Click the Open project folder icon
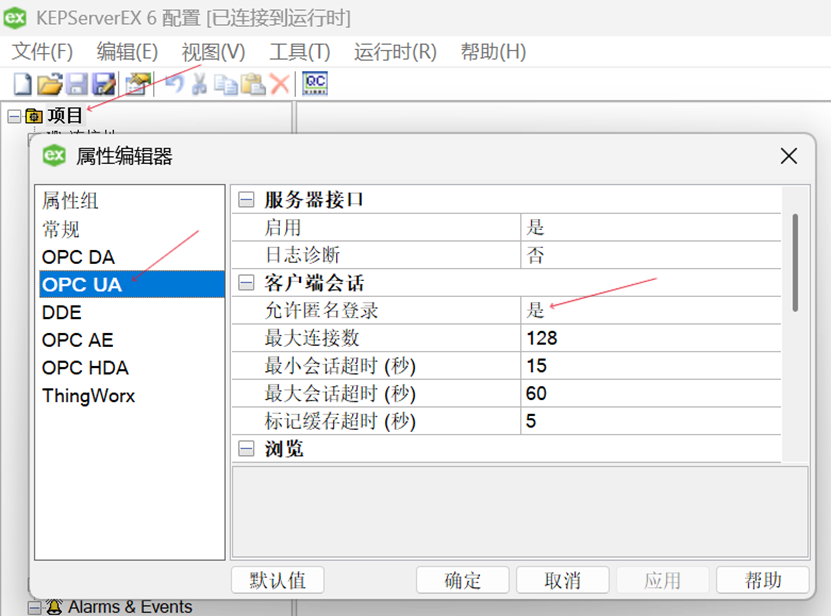This screenshot has height=616, width=831. click(x=50, y=84)
